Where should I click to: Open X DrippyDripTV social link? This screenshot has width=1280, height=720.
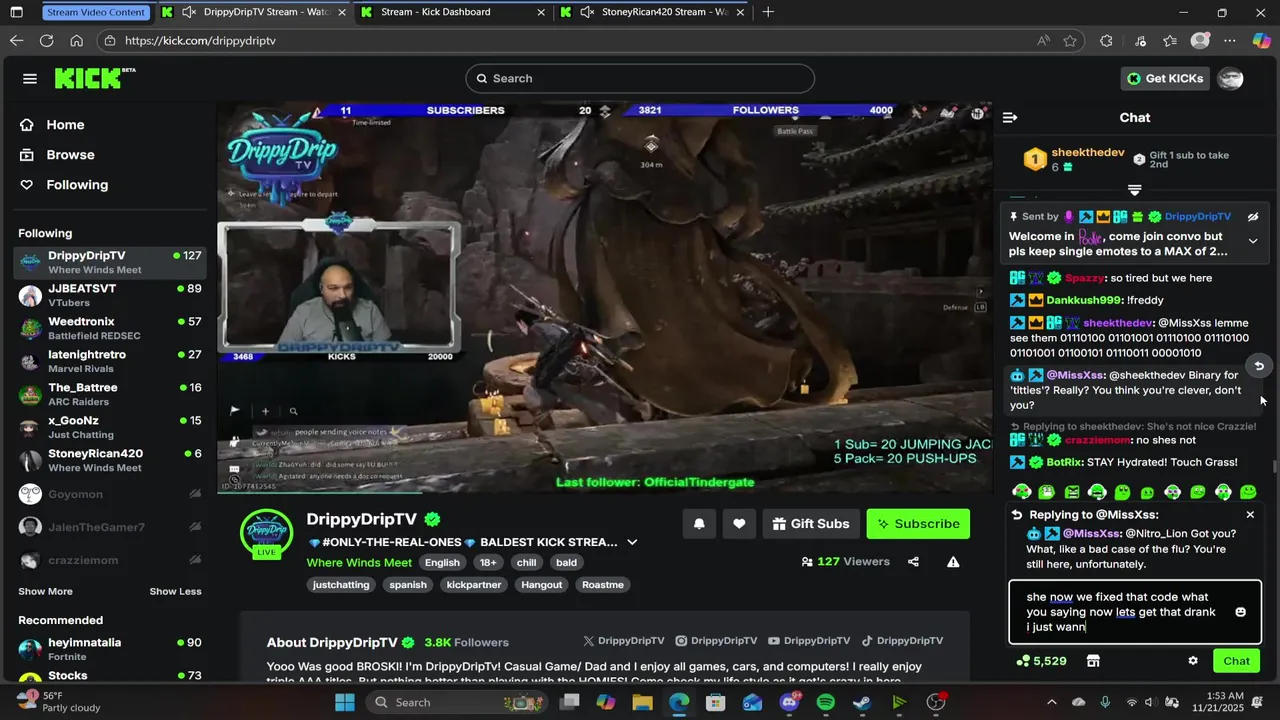(x=625, y=641)
